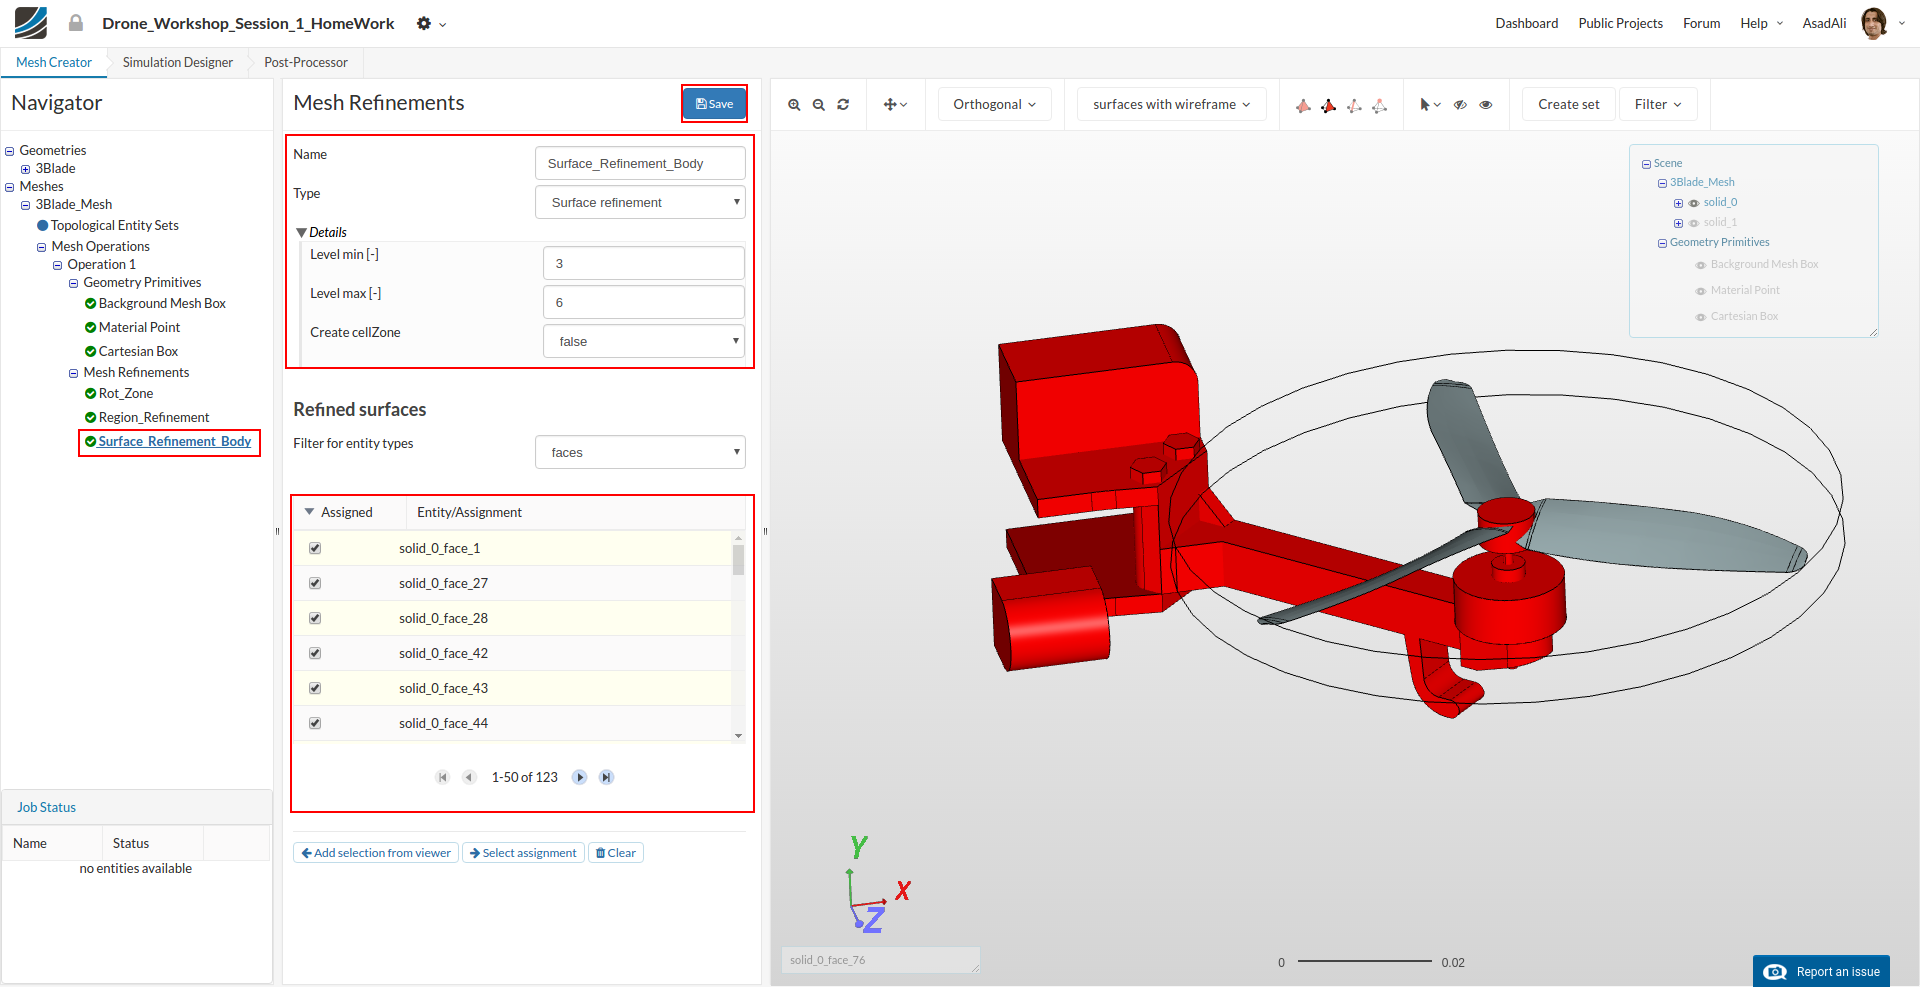Screen dimensions: 1920x987
Task: Uncheck the solid_0_face_1 checkbox
Action: coord(315,548)
